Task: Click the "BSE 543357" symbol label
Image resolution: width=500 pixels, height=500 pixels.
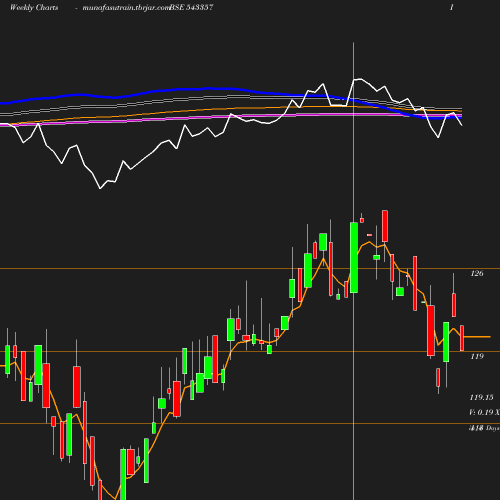Action: pyautogui.click(x=191, y=7)
